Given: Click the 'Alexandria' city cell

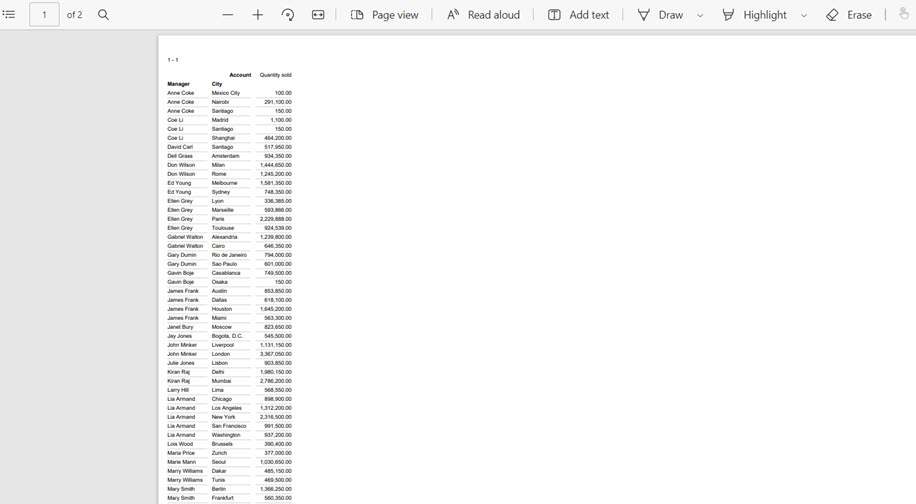Looking at the screenshot, I should coord(224,237).
